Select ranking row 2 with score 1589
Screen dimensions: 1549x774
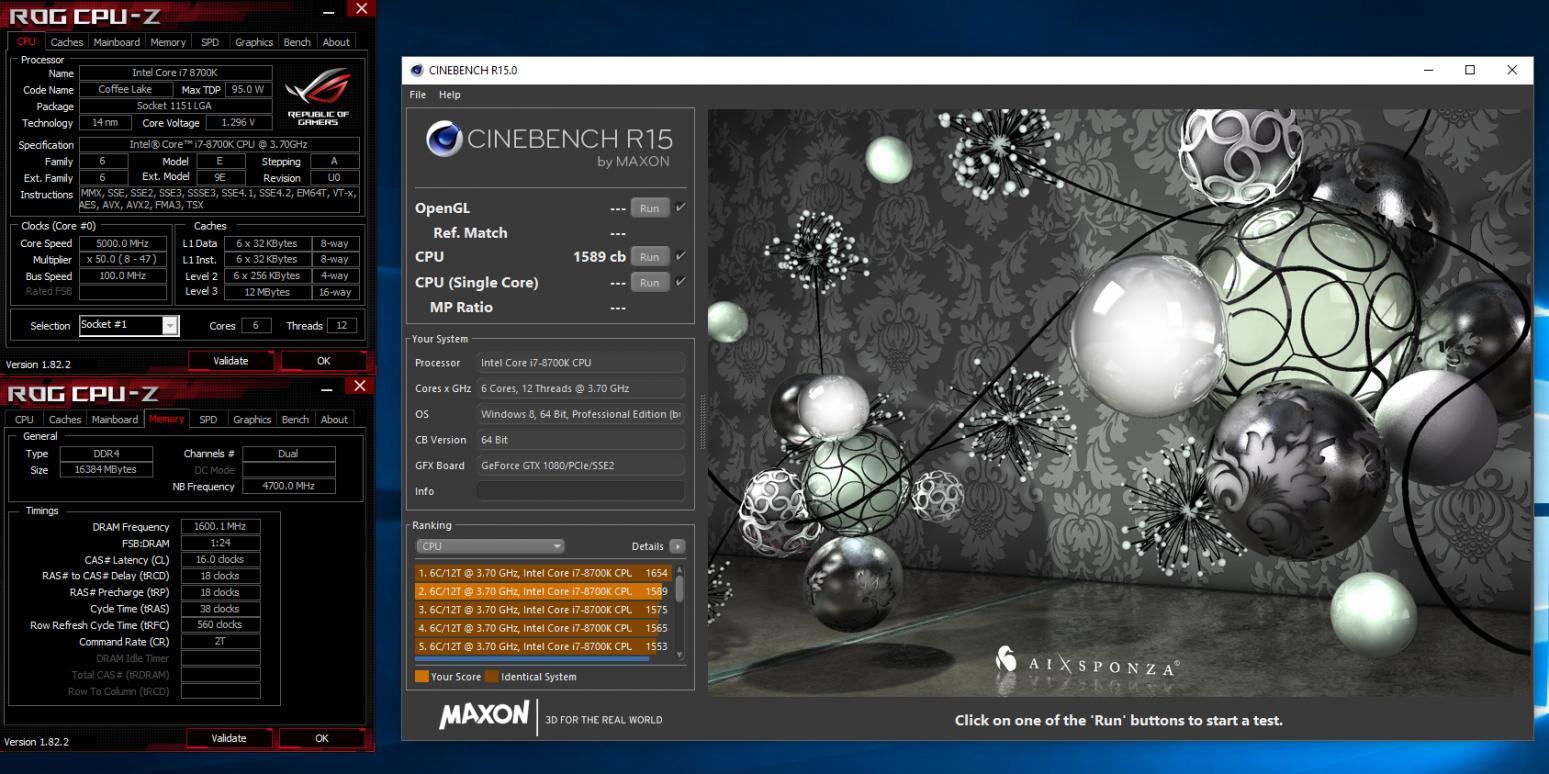click(544, 591)
